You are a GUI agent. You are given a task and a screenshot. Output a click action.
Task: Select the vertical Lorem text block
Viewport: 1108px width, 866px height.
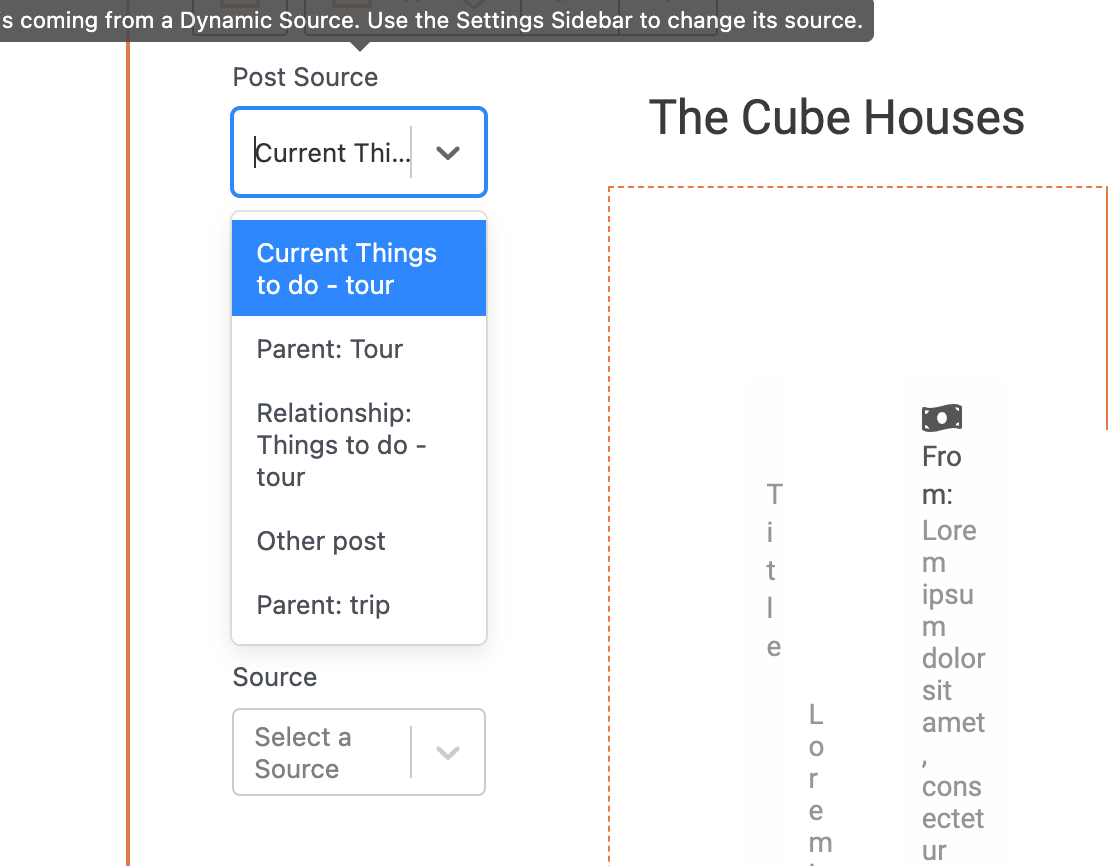point(820,783)
